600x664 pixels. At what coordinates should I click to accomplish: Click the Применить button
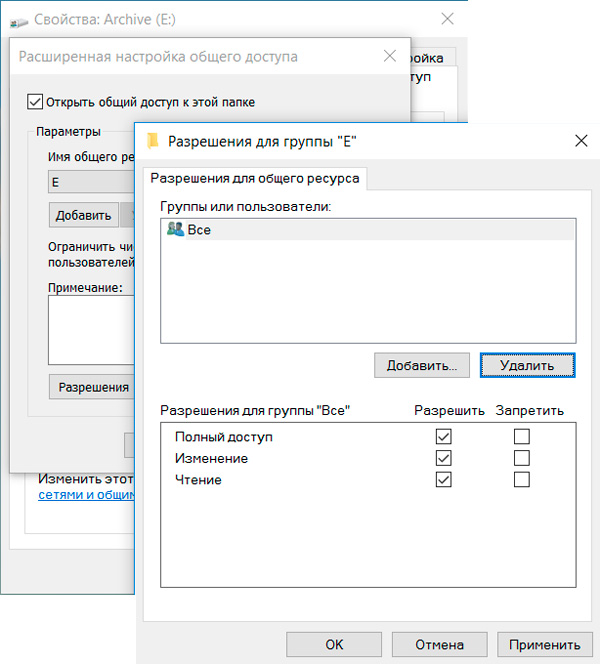(x=544, y=645)
